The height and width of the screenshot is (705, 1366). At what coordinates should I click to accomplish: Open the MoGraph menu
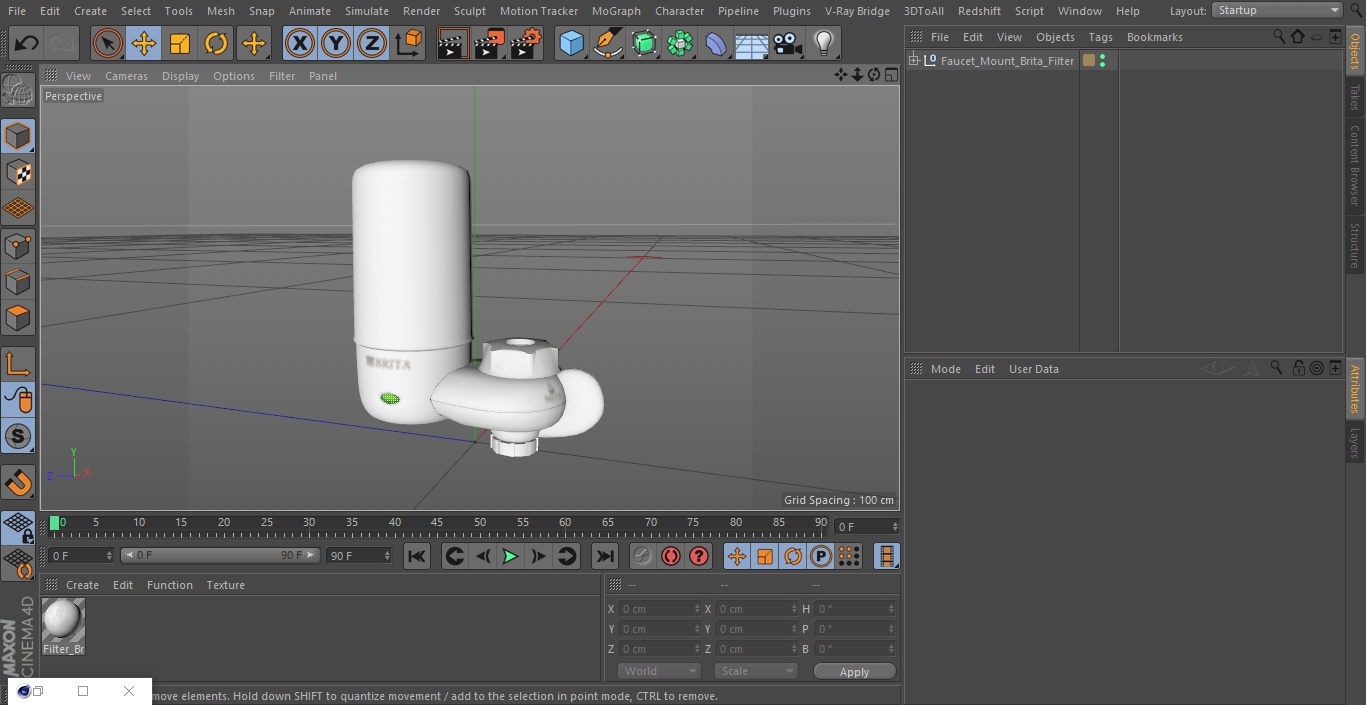(x=616, y=11)
